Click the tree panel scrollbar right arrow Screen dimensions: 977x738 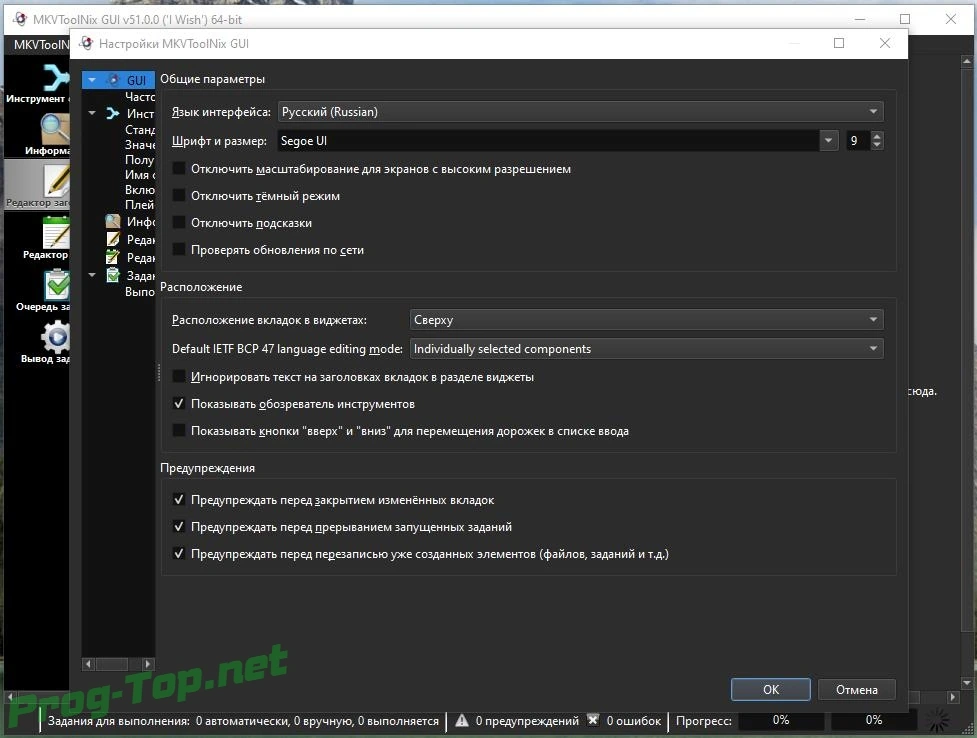(148, 664)
